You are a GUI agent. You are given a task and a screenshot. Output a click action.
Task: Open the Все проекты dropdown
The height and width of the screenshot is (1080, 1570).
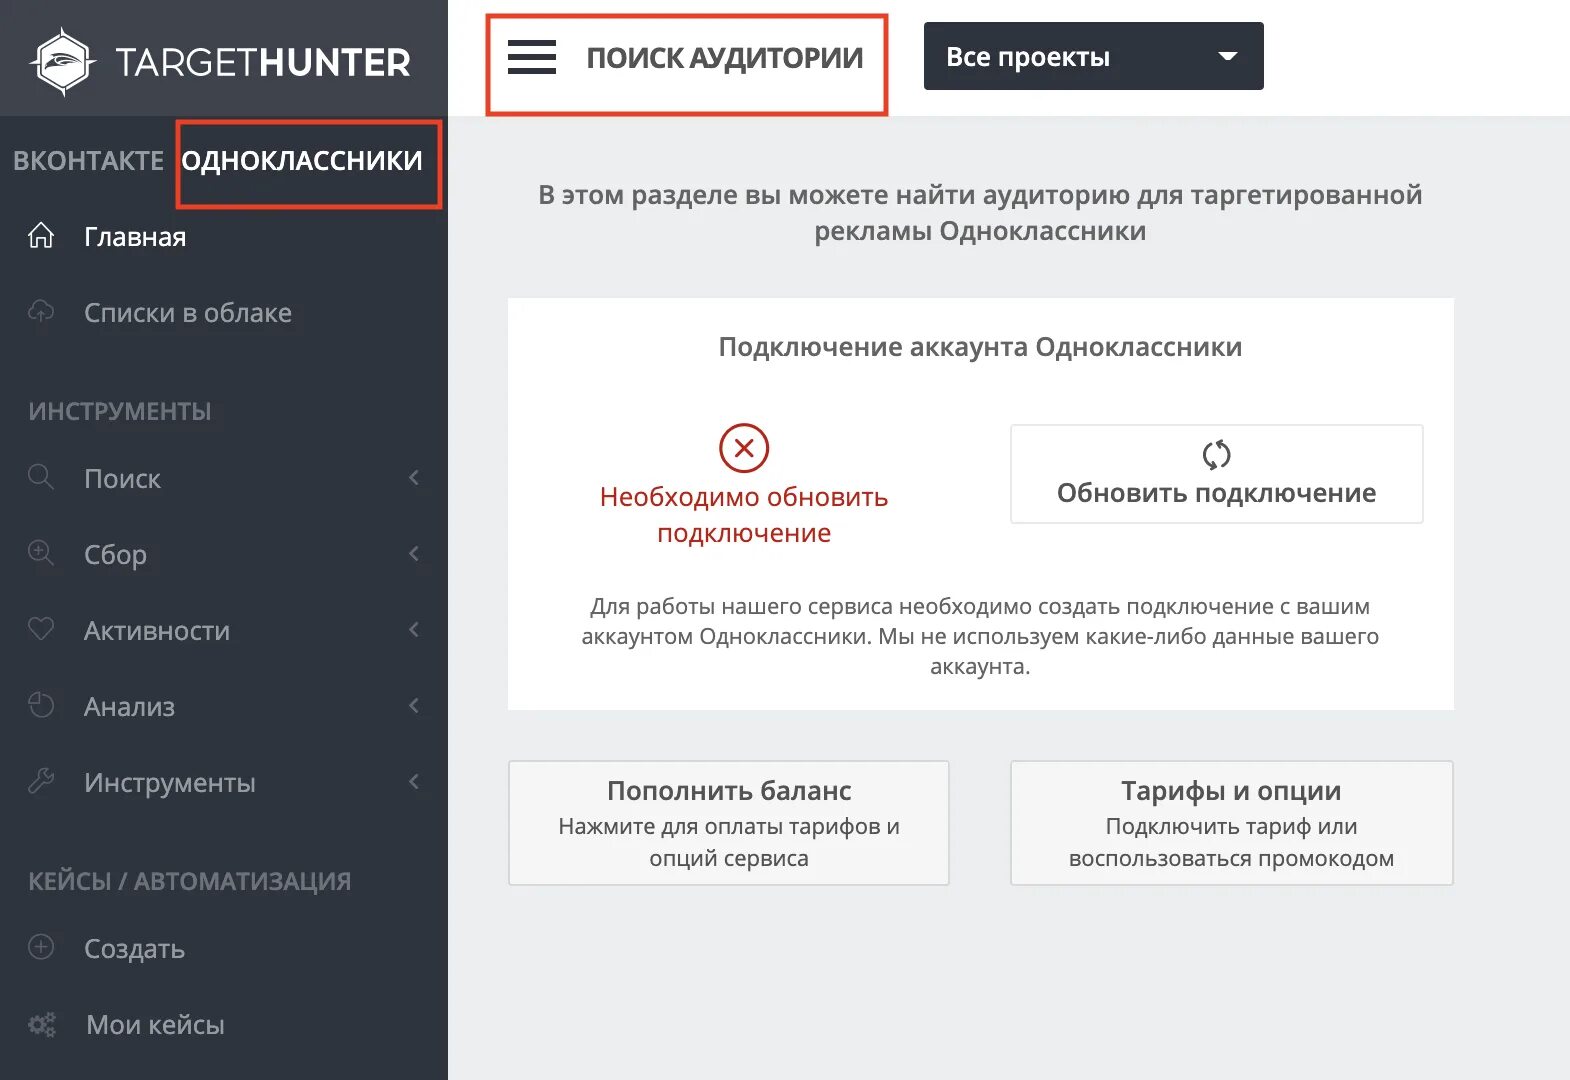pyautogui.click(x=1093, y=57)
